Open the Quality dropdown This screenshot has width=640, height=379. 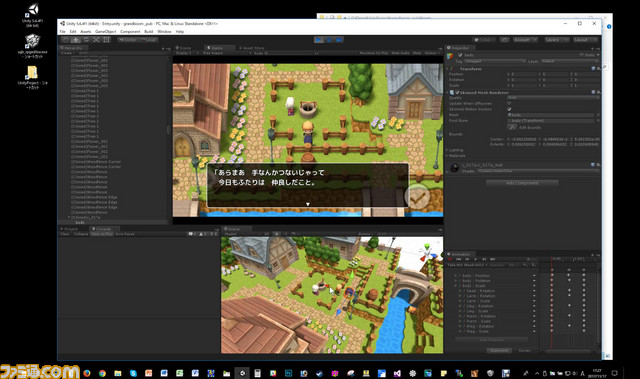553,98
